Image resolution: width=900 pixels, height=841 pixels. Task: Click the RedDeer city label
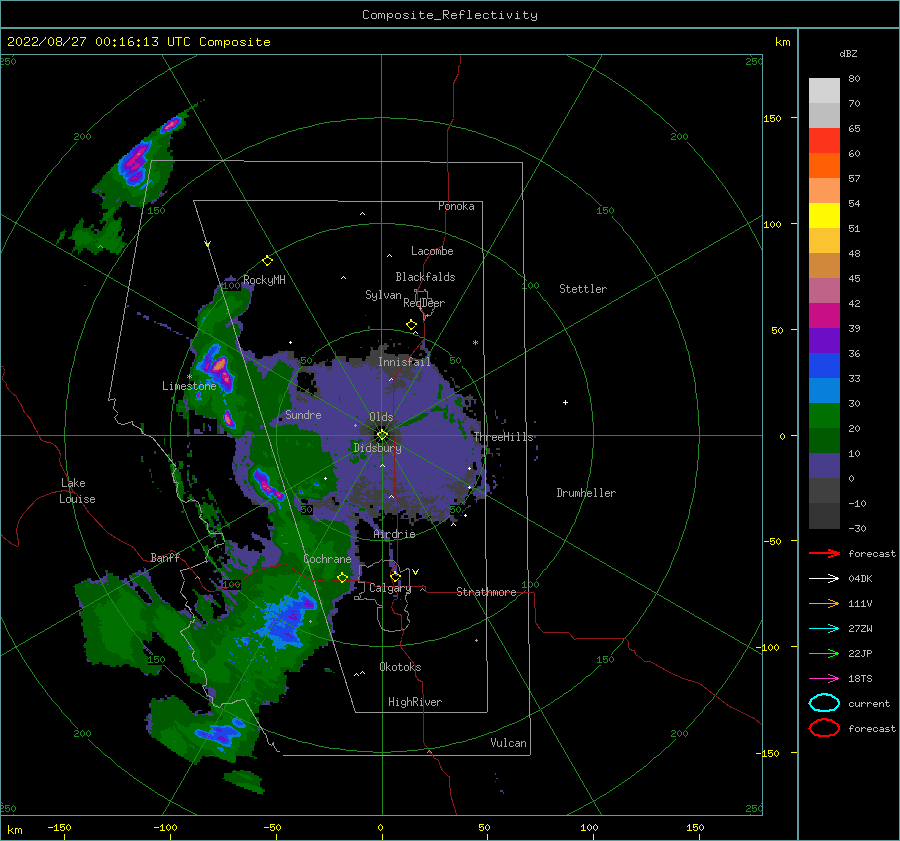[424, 303]
